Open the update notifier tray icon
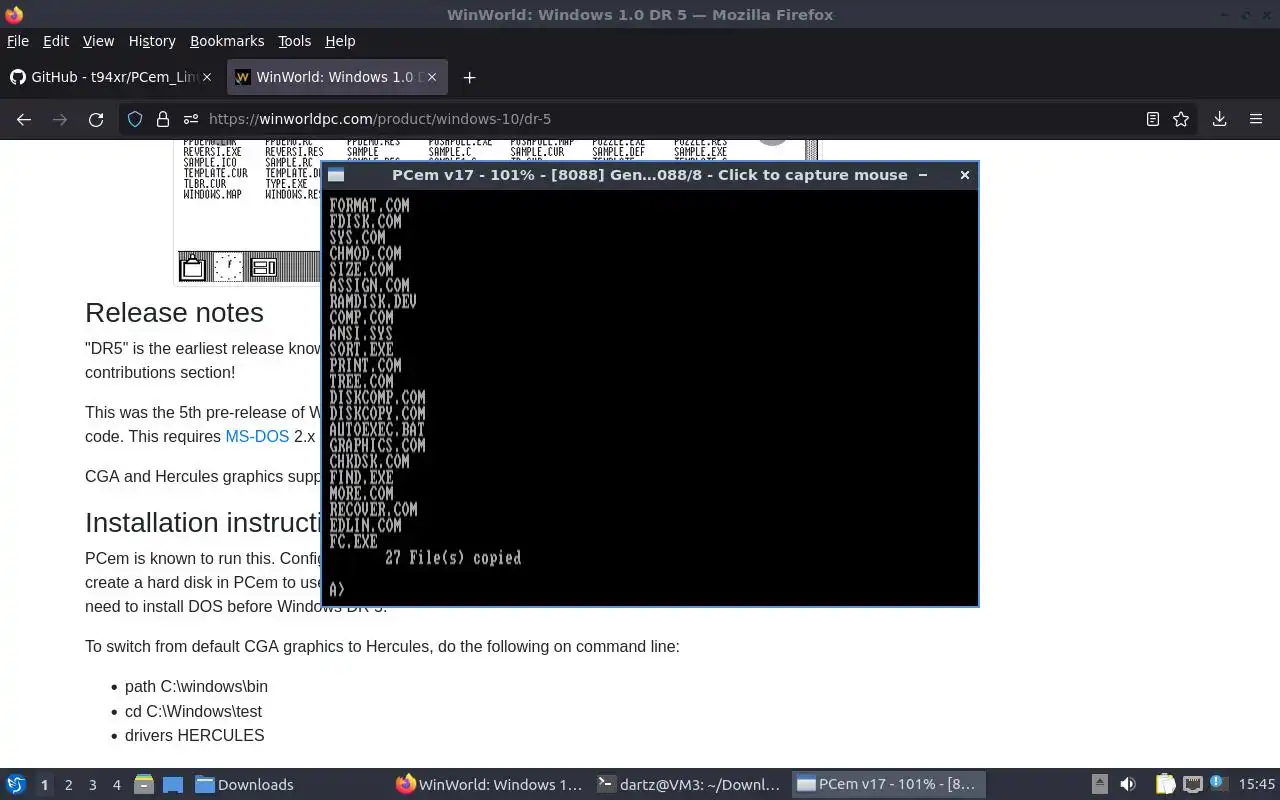This screenshot has height=800, width=1280. pos(1217,784)
